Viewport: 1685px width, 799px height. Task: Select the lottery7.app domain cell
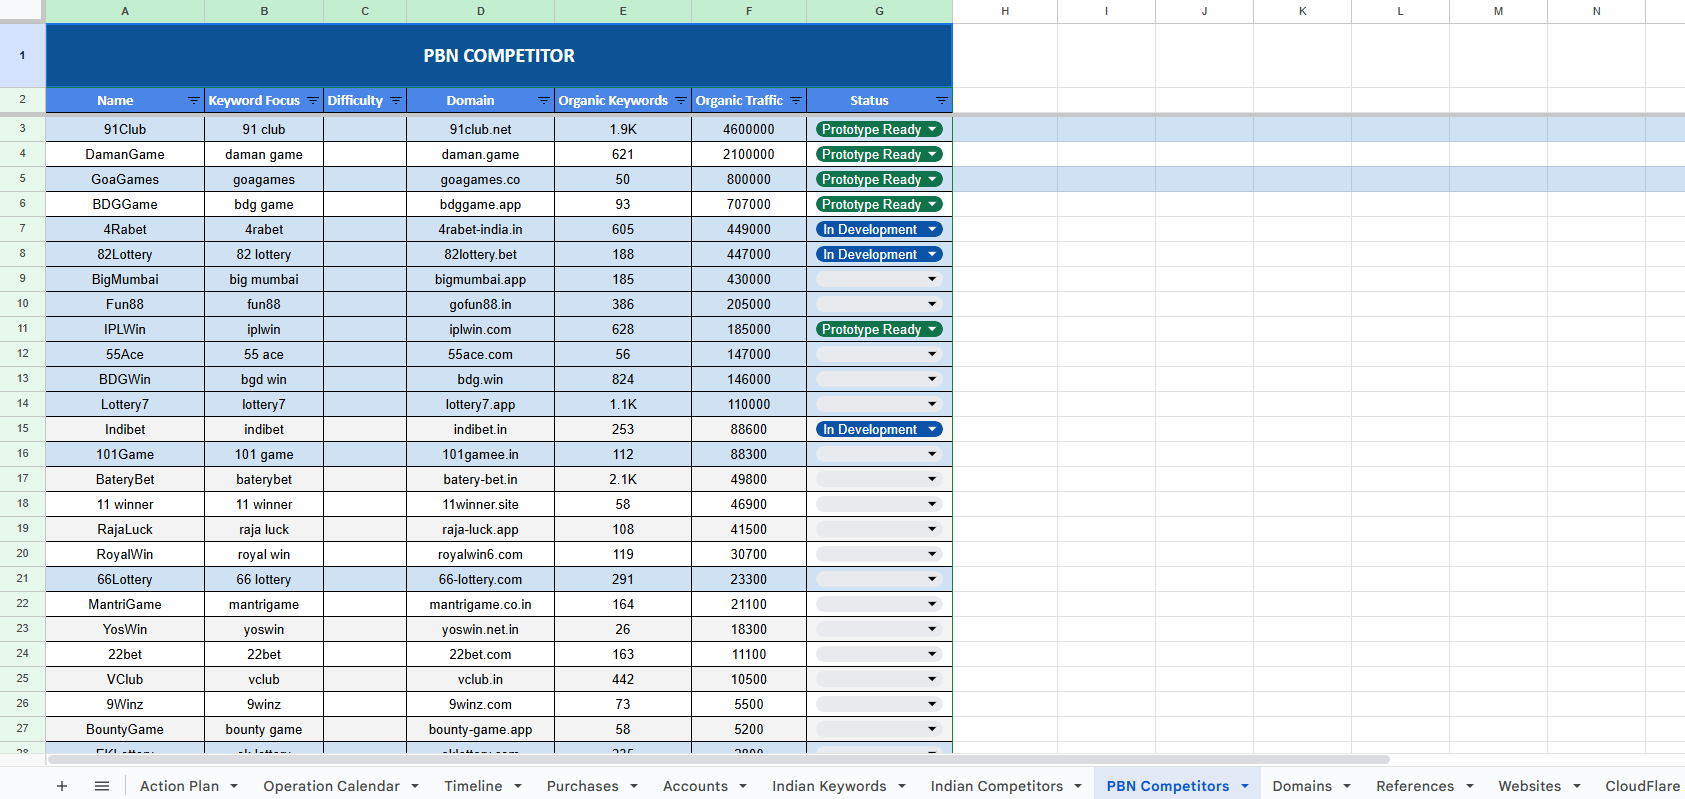coord(480,404)
